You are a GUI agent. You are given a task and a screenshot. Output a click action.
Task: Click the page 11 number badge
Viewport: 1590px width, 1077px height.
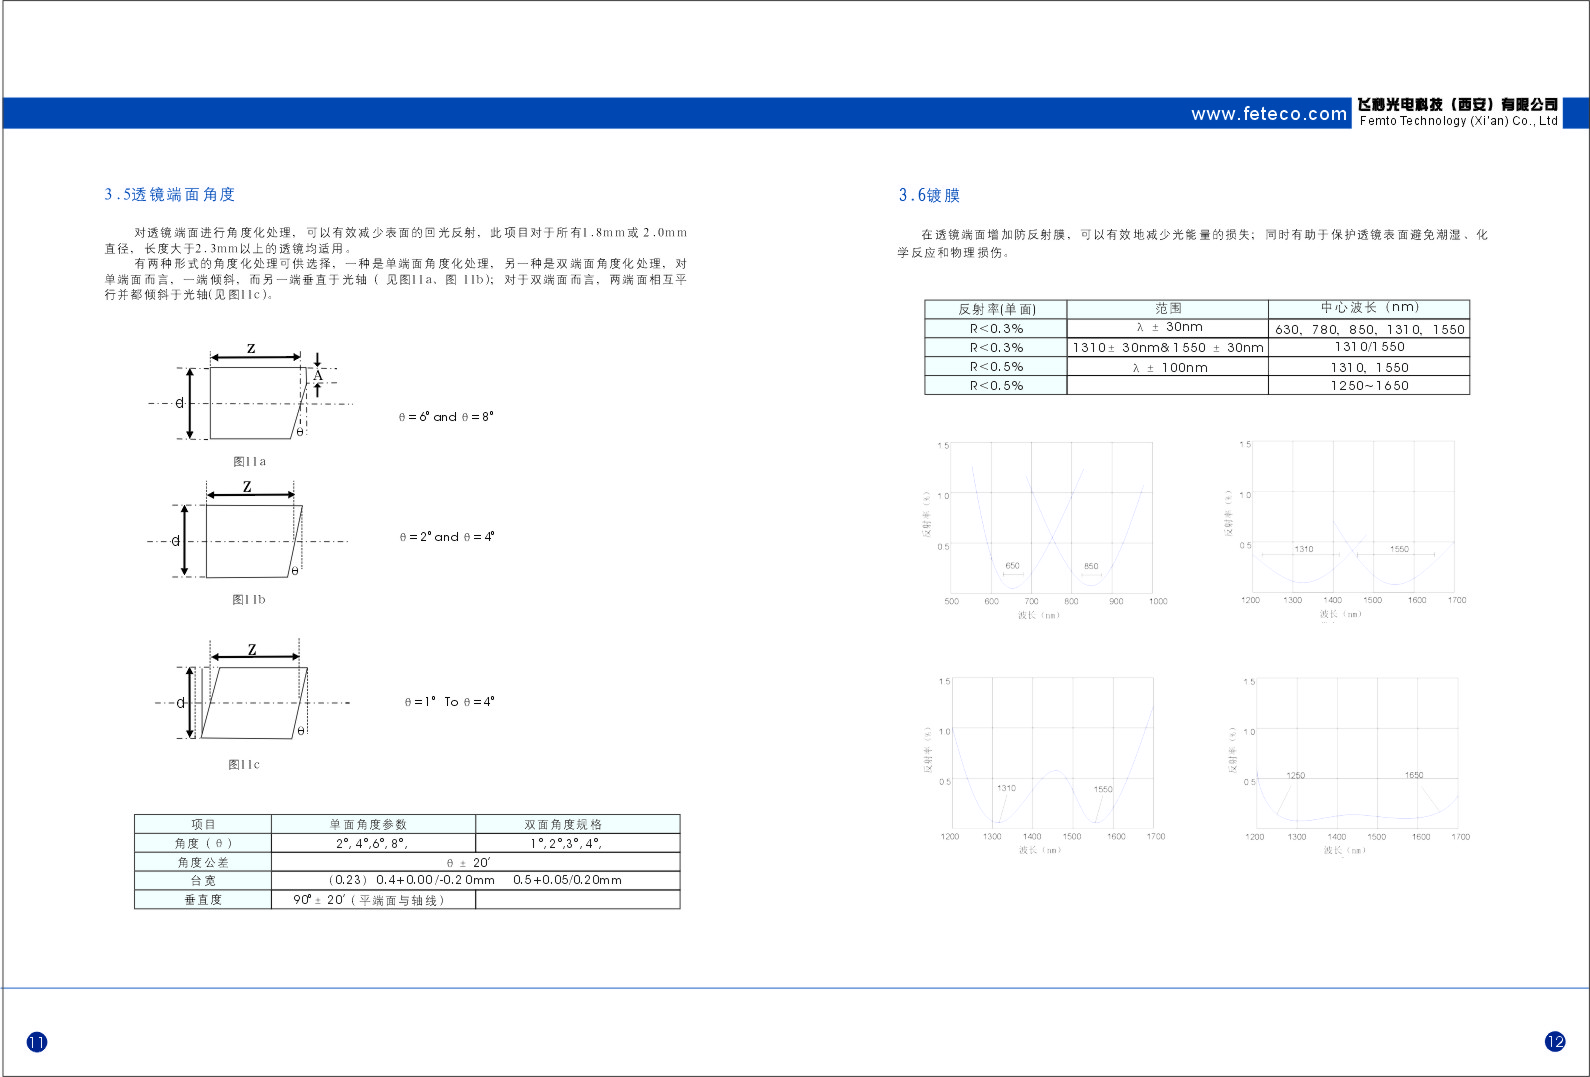point(37,1042)
